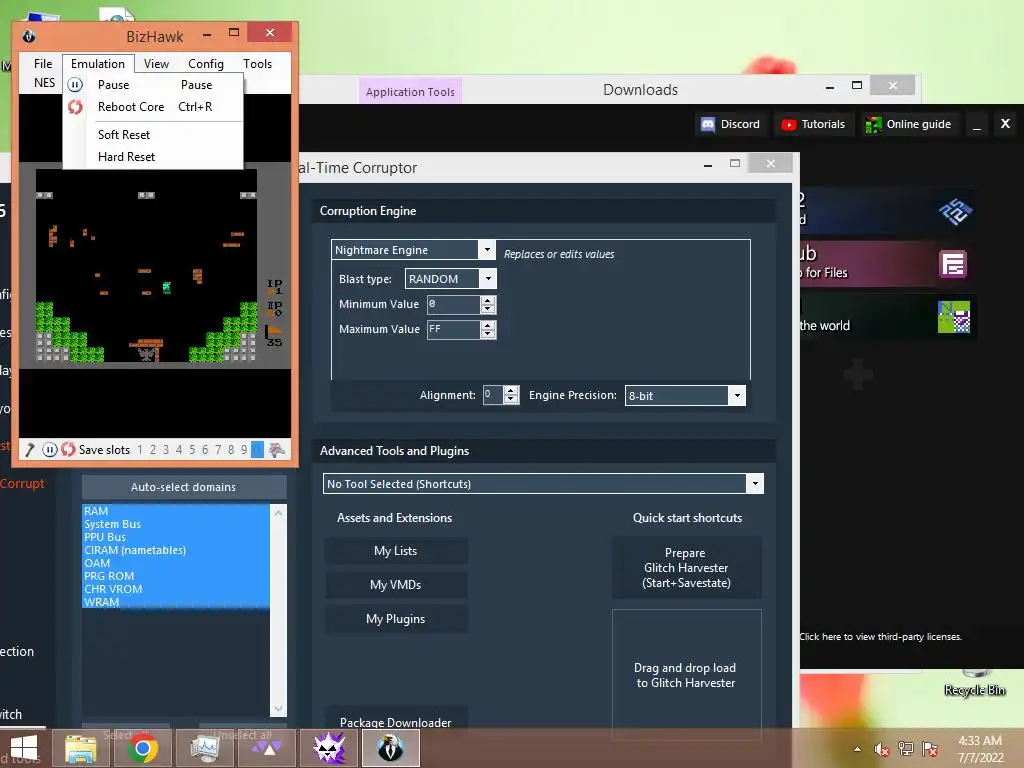
Task: Select the PRG ROM memory domain
Action: pyautogui.click(x=176, y=576)
